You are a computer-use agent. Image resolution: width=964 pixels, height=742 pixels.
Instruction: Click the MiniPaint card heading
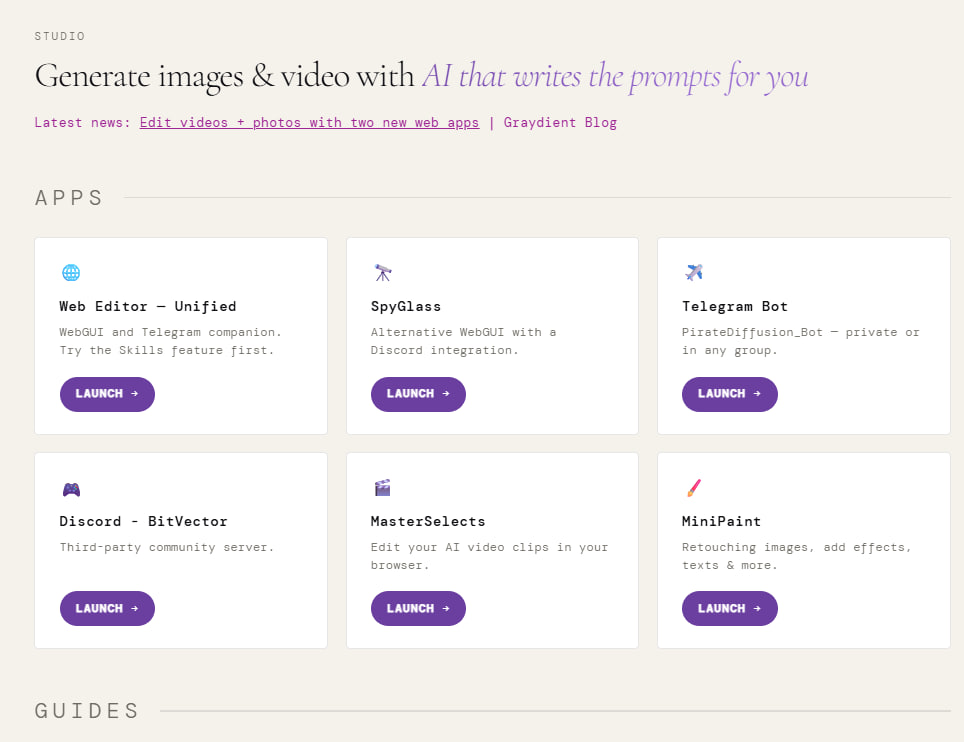click(x=721, y=522)
